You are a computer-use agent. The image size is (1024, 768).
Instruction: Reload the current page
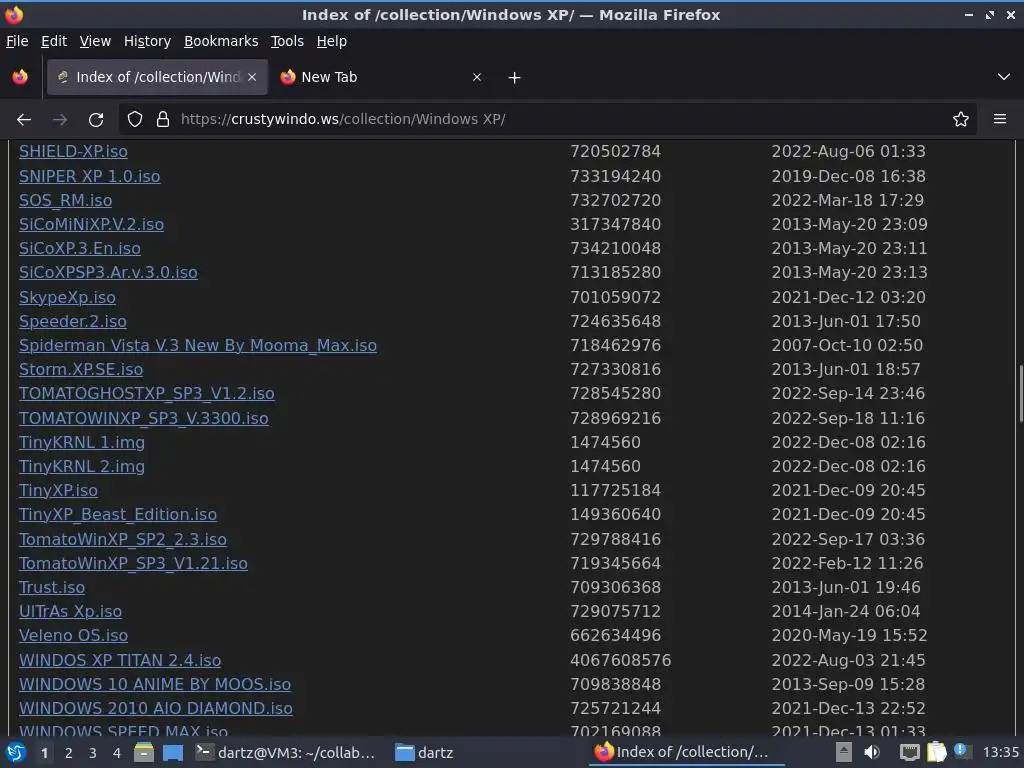point(96,120)
